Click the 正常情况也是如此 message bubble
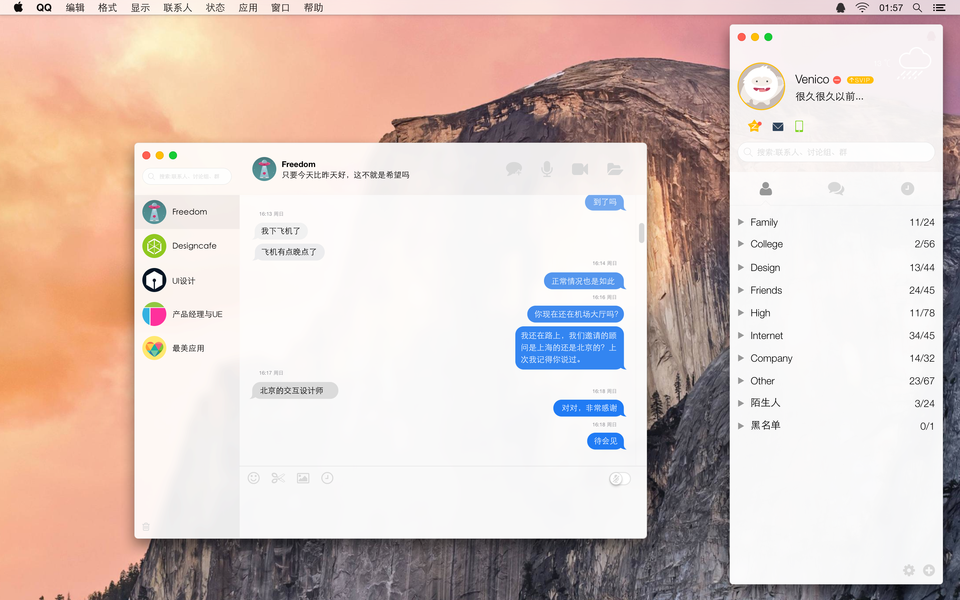960x600 pixels. pyautogui.click(x=583, y=281)
